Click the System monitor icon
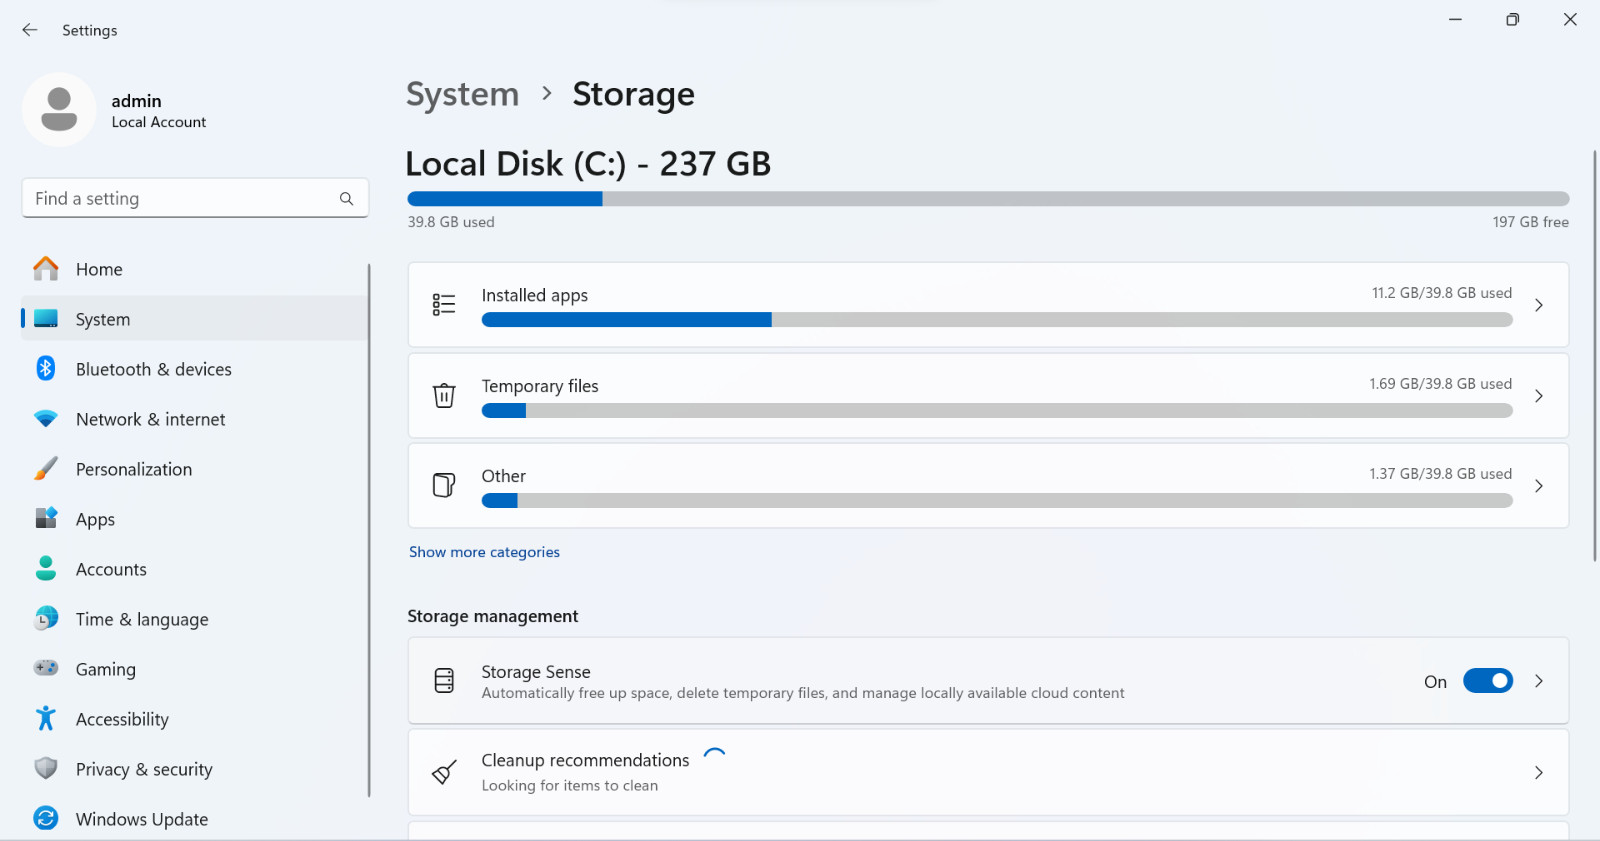The height and width of the screenshot is (841, 1600). click(x=46, y=319)
